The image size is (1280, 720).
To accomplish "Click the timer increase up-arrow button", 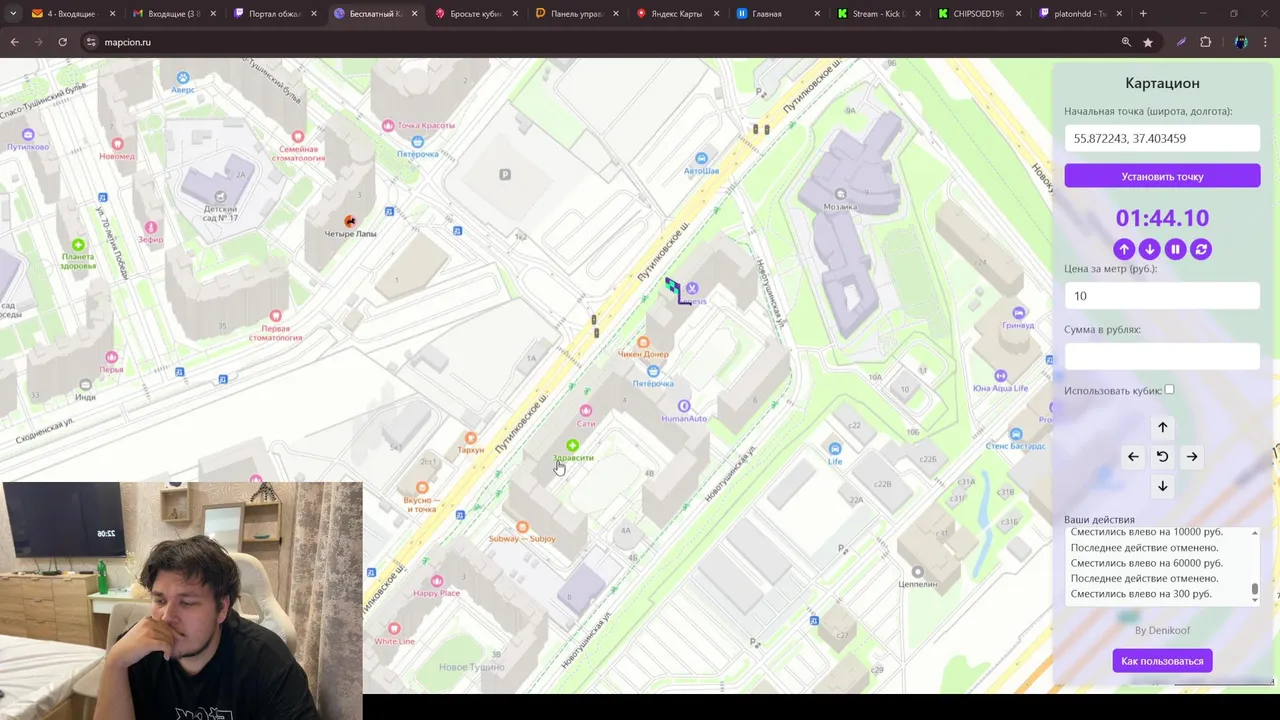I will pos(1124,249).
